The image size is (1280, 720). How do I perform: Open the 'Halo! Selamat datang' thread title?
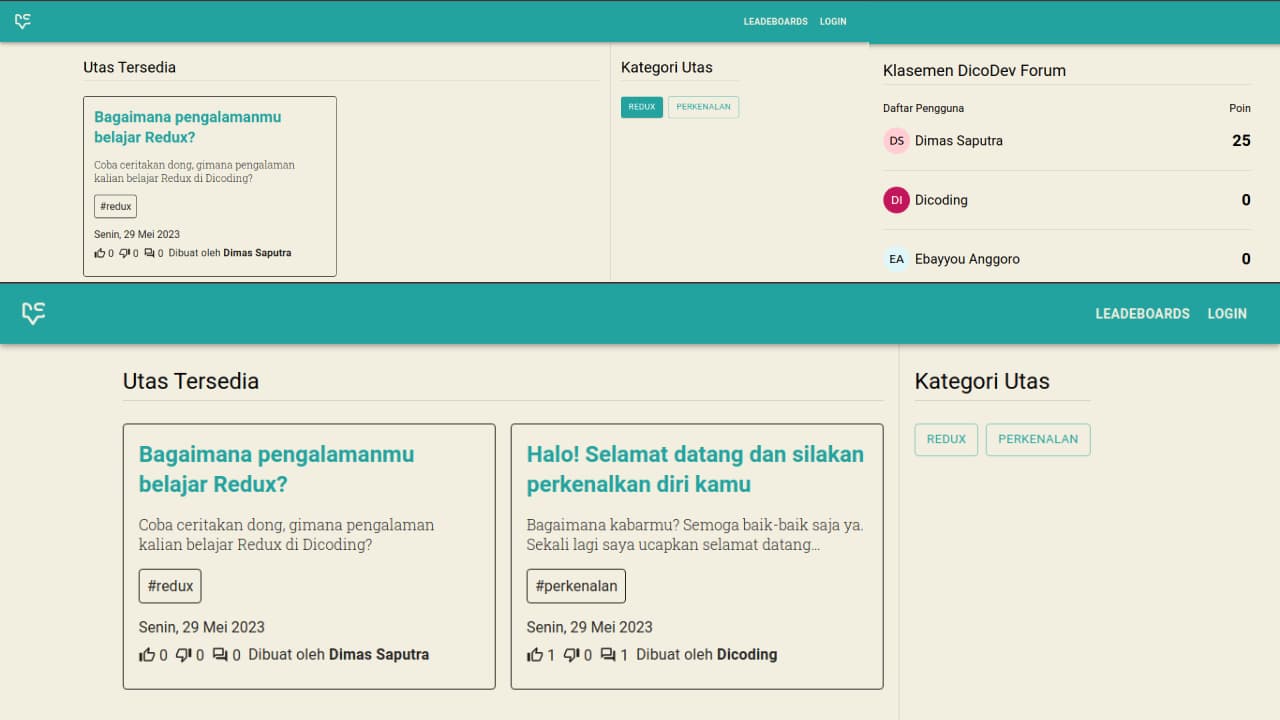(695, 469)
